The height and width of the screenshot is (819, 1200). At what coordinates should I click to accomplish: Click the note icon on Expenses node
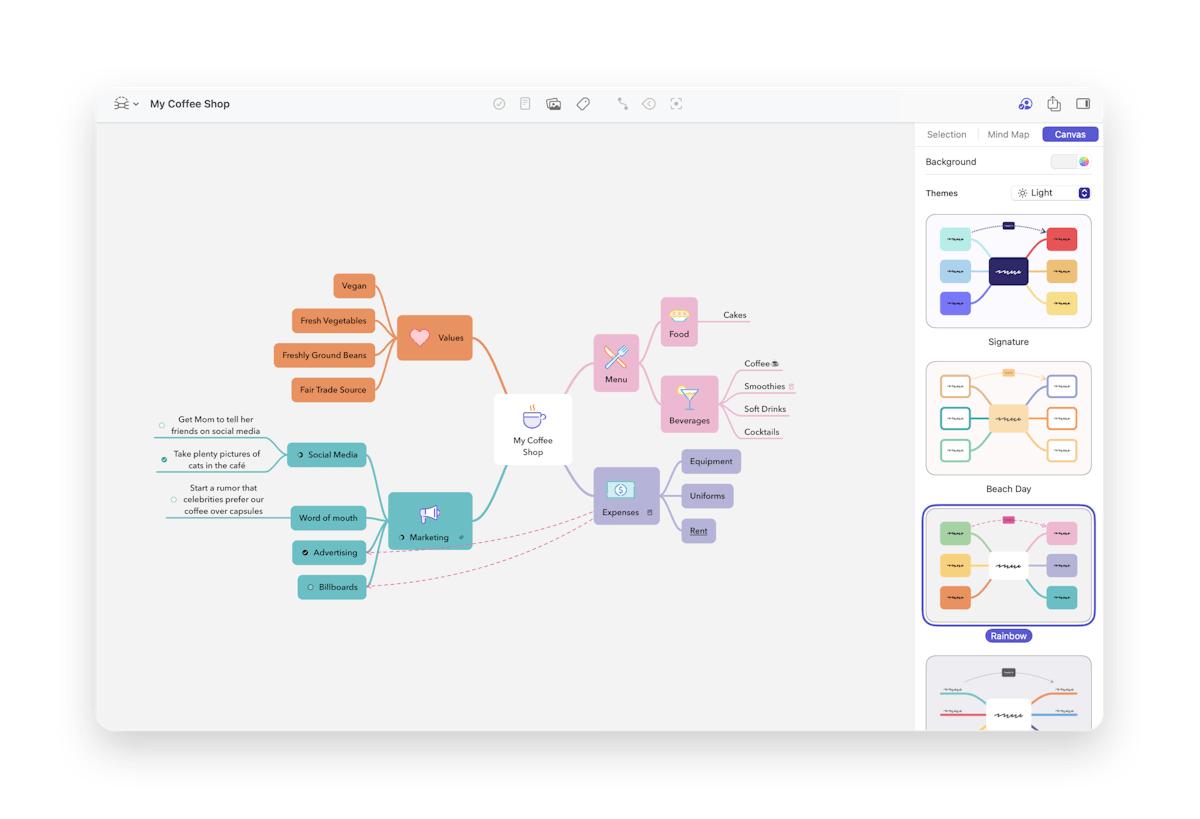[650, 513]
